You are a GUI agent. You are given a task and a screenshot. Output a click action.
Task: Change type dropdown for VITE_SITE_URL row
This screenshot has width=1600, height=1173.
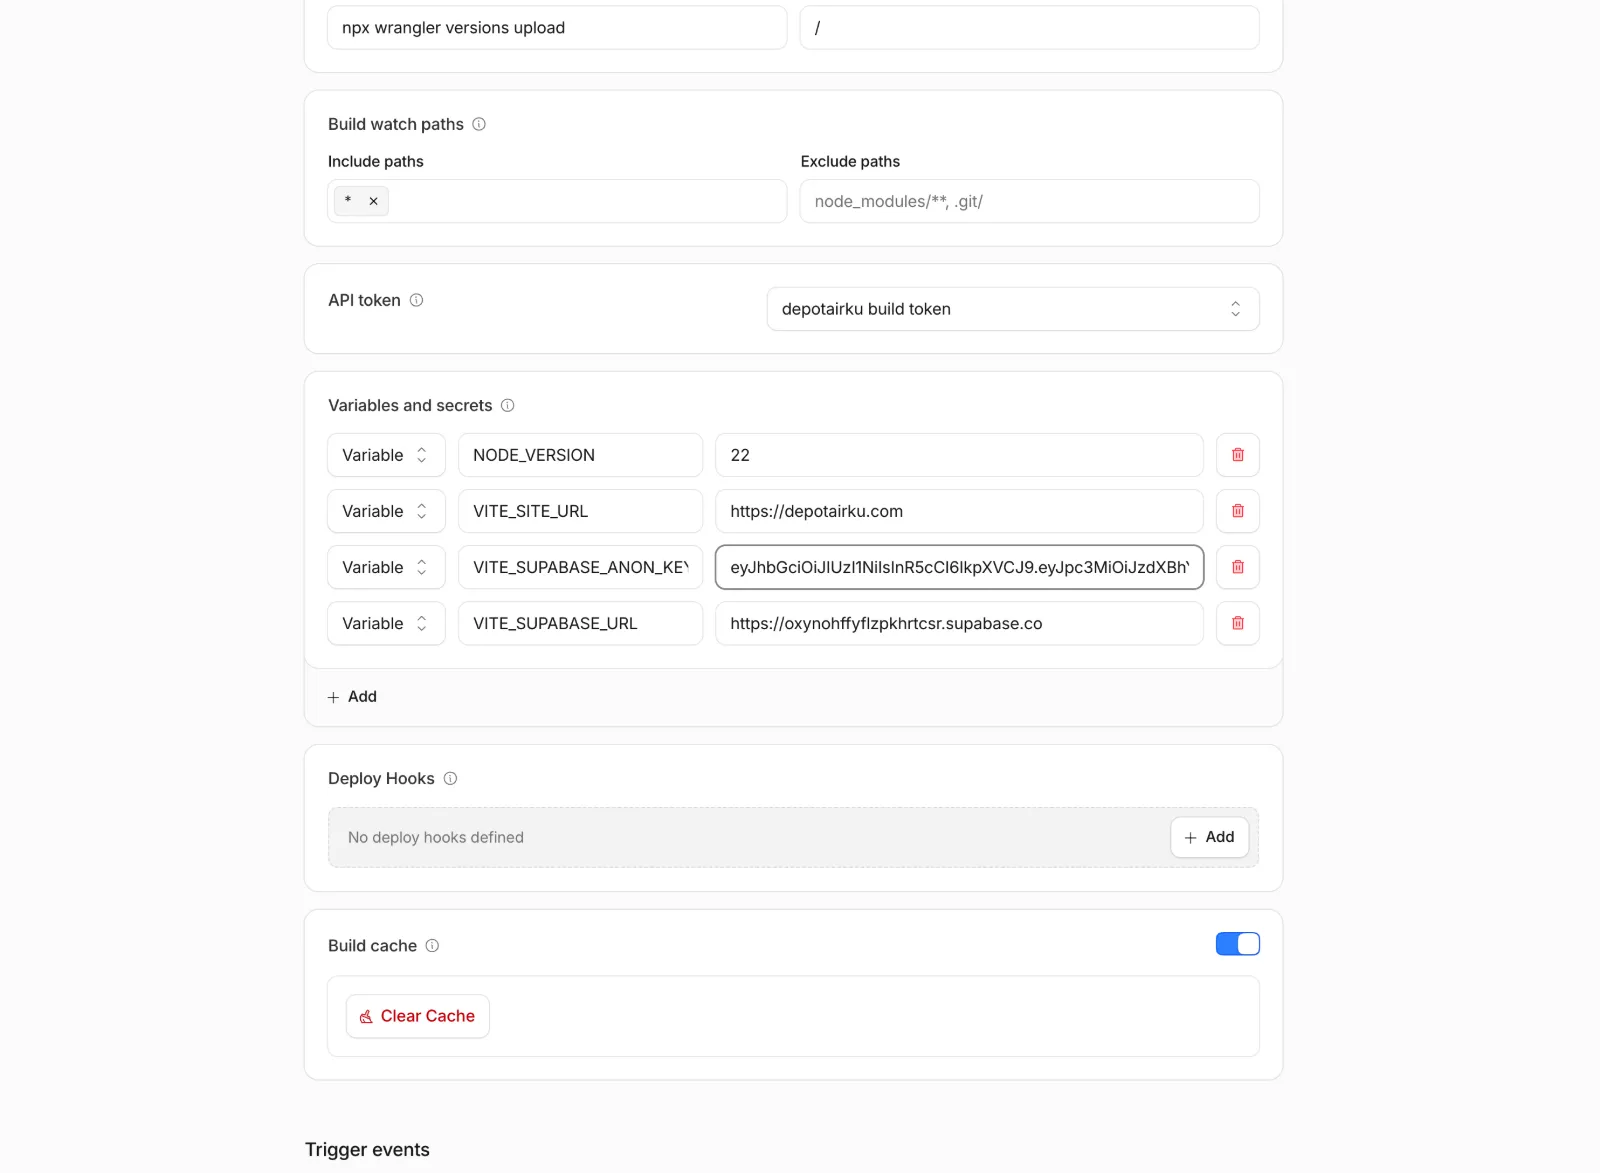(x=386, y=511)
